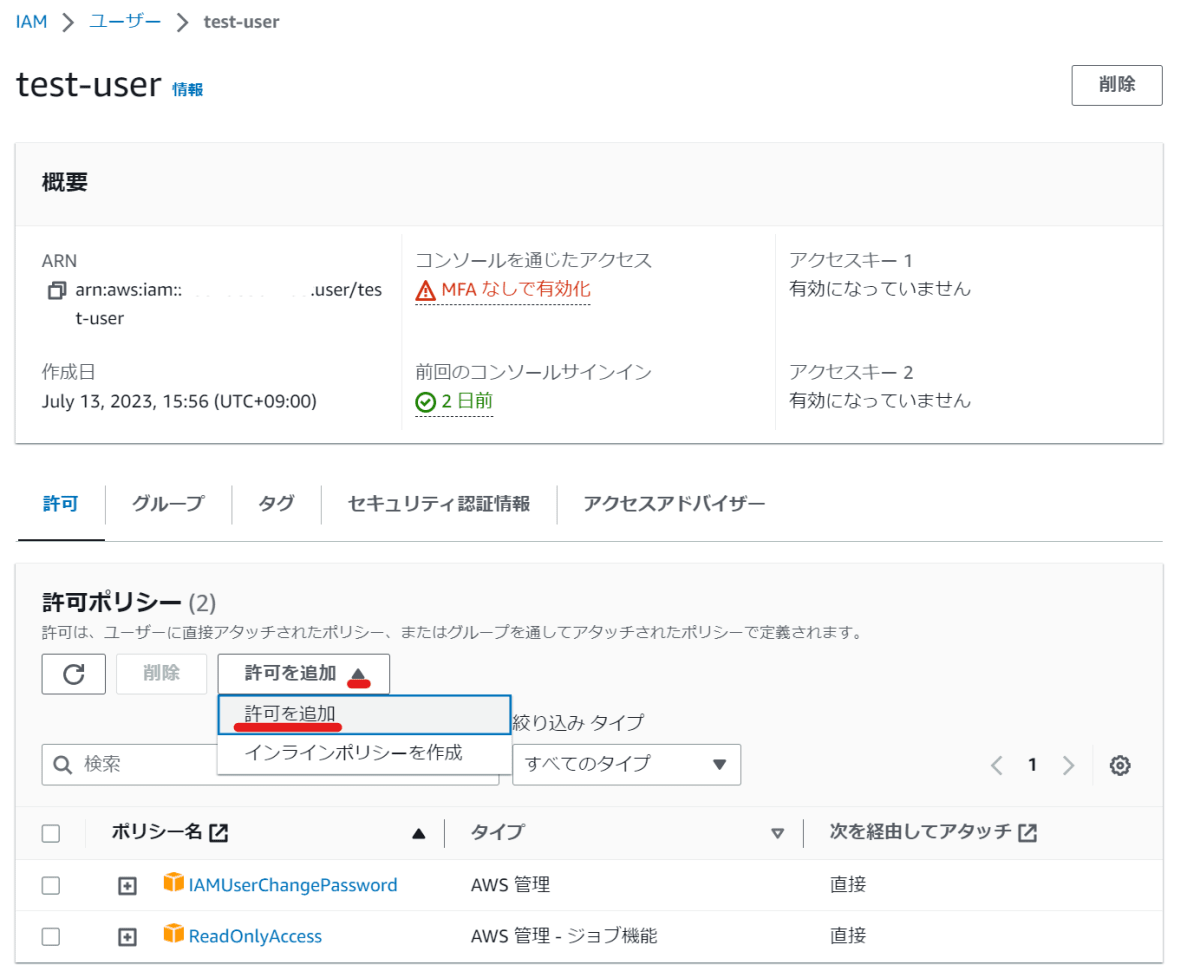Copy the ARN with the copy icon
Viewport: 1200px width, 971px height.
pyautogui.click(x=56, y=291)
